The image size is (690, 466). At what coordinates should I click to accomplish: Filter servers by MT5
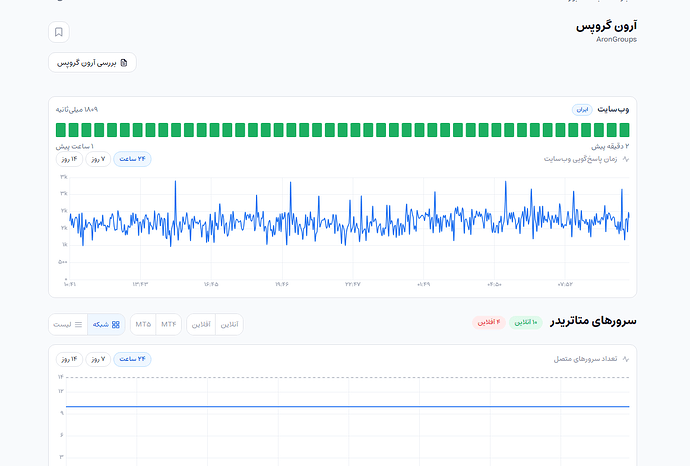coord(143,324)
